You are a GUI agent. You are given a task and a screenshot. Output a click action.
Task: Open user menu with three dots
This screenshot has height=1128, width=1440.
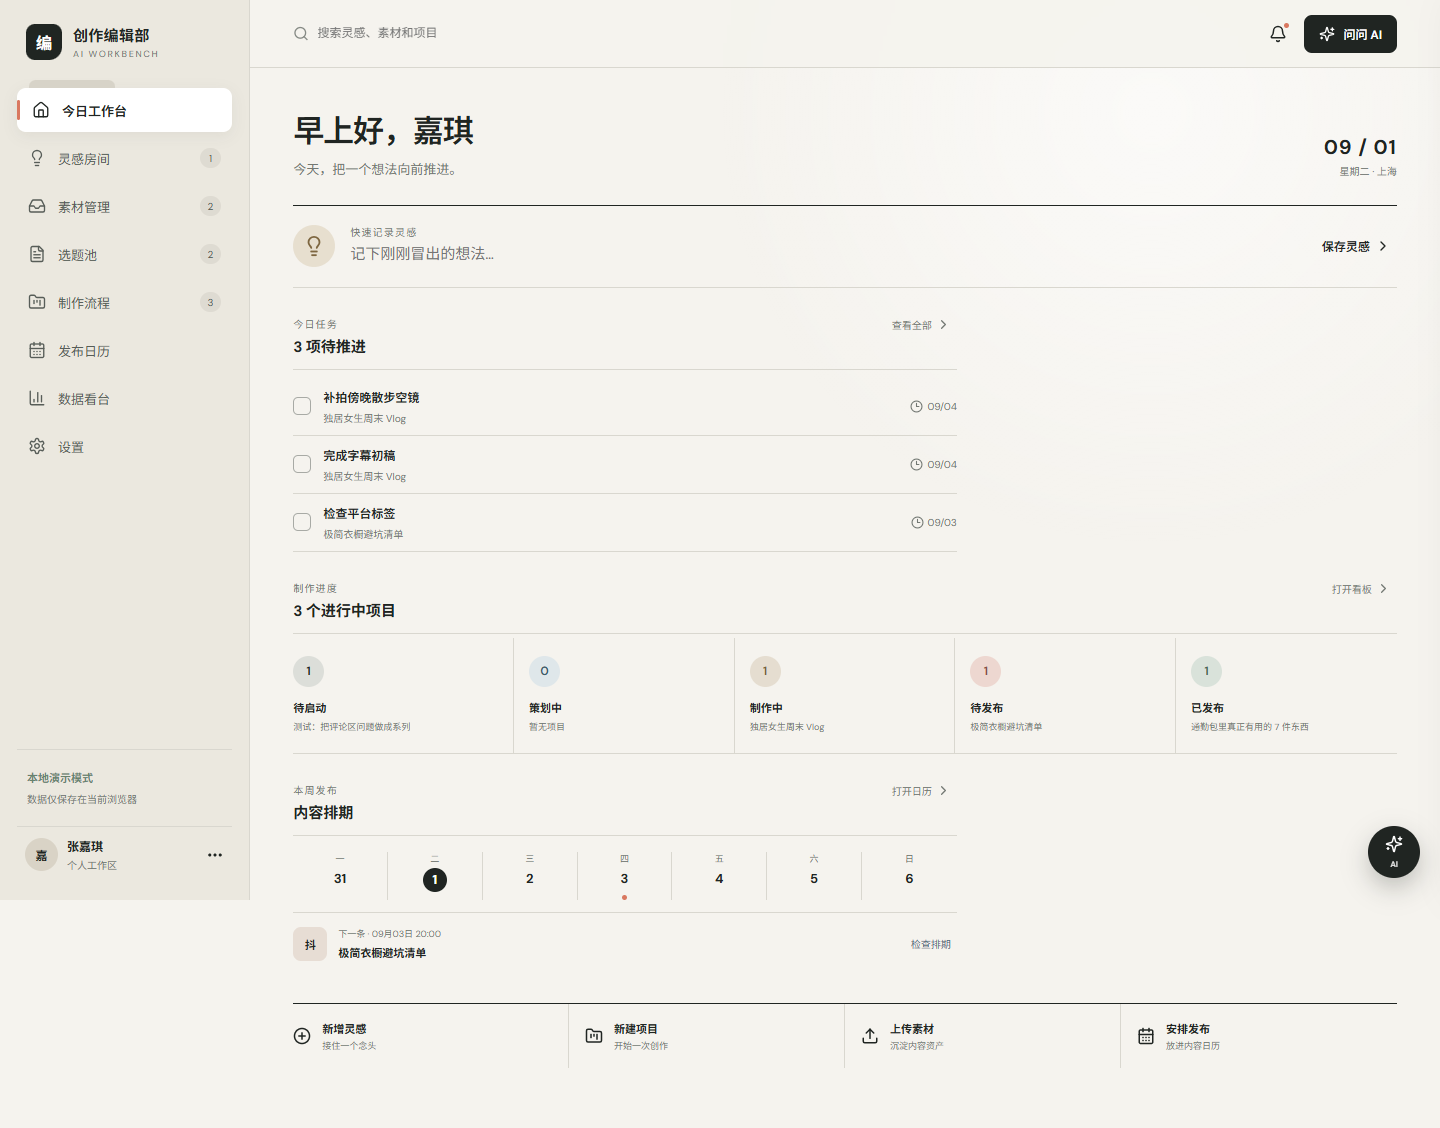click(x=215, y=855)
